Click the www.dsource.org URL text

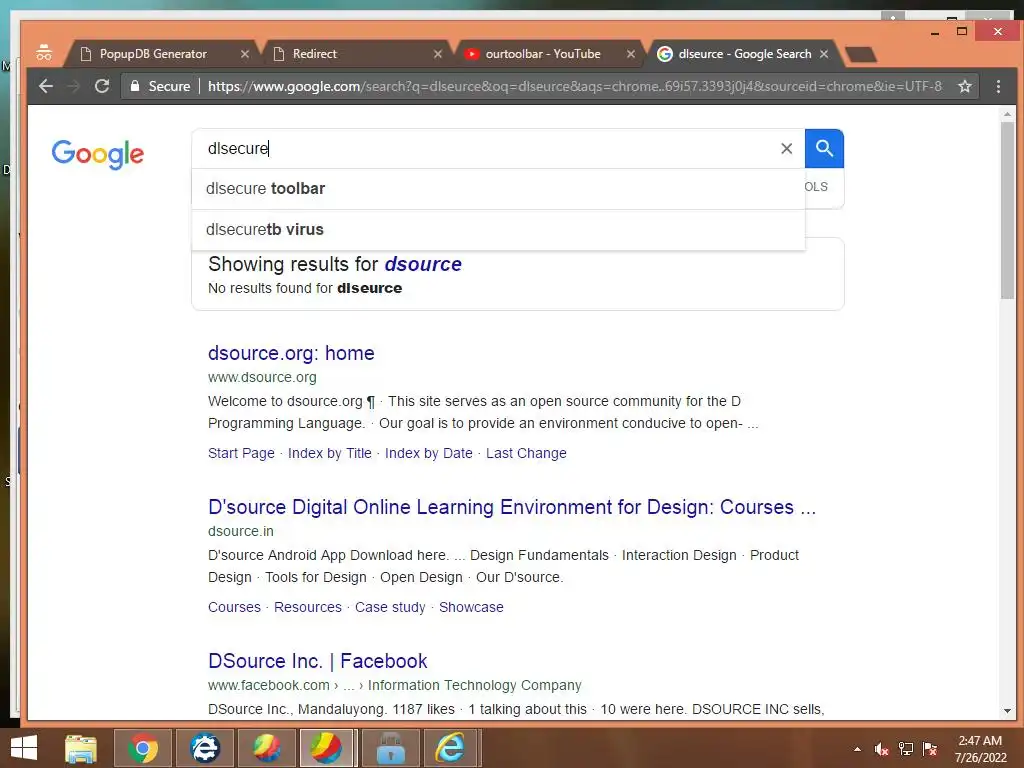point(262,377)
